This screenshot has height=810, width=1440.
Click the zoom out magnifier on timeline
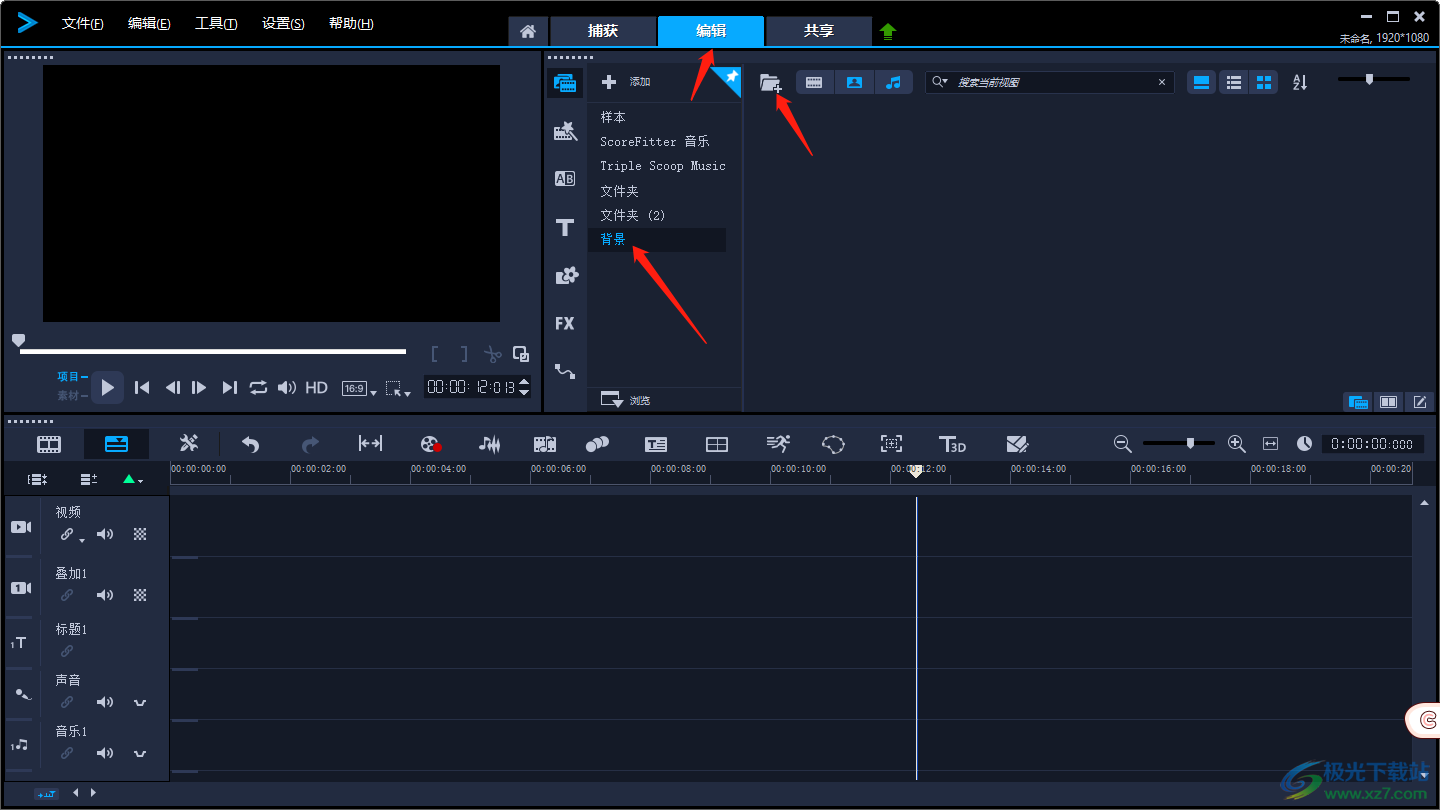[1122, 443]
